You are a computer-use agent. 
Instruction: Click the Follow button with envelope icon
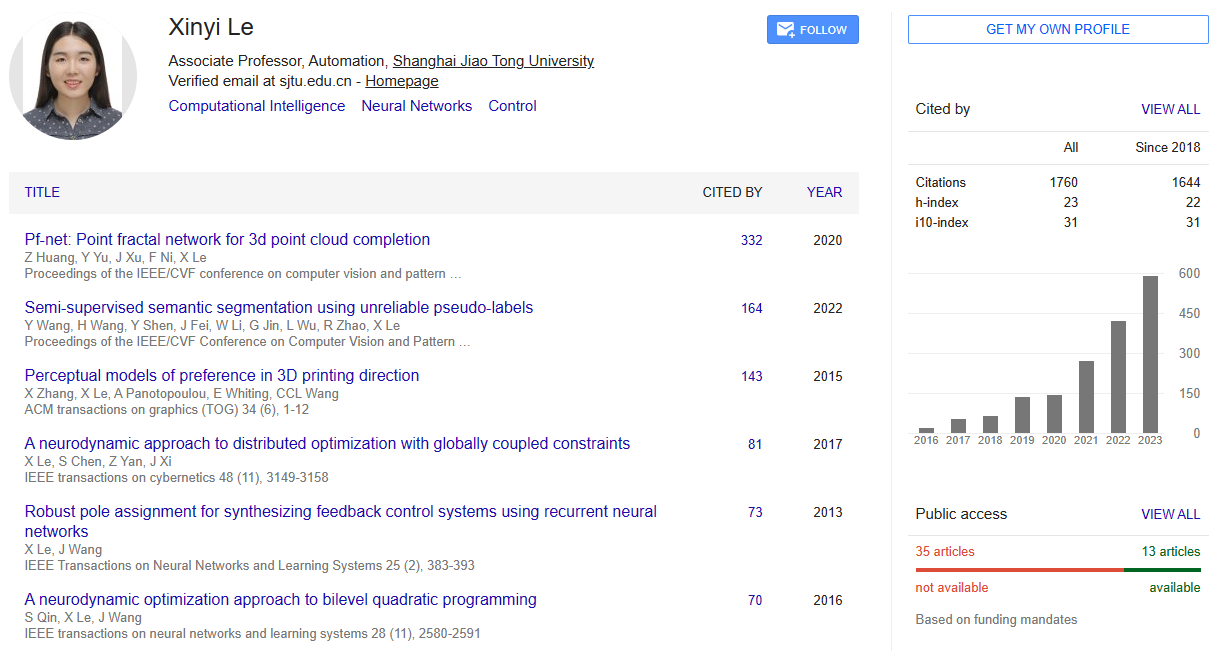(812, 30)
